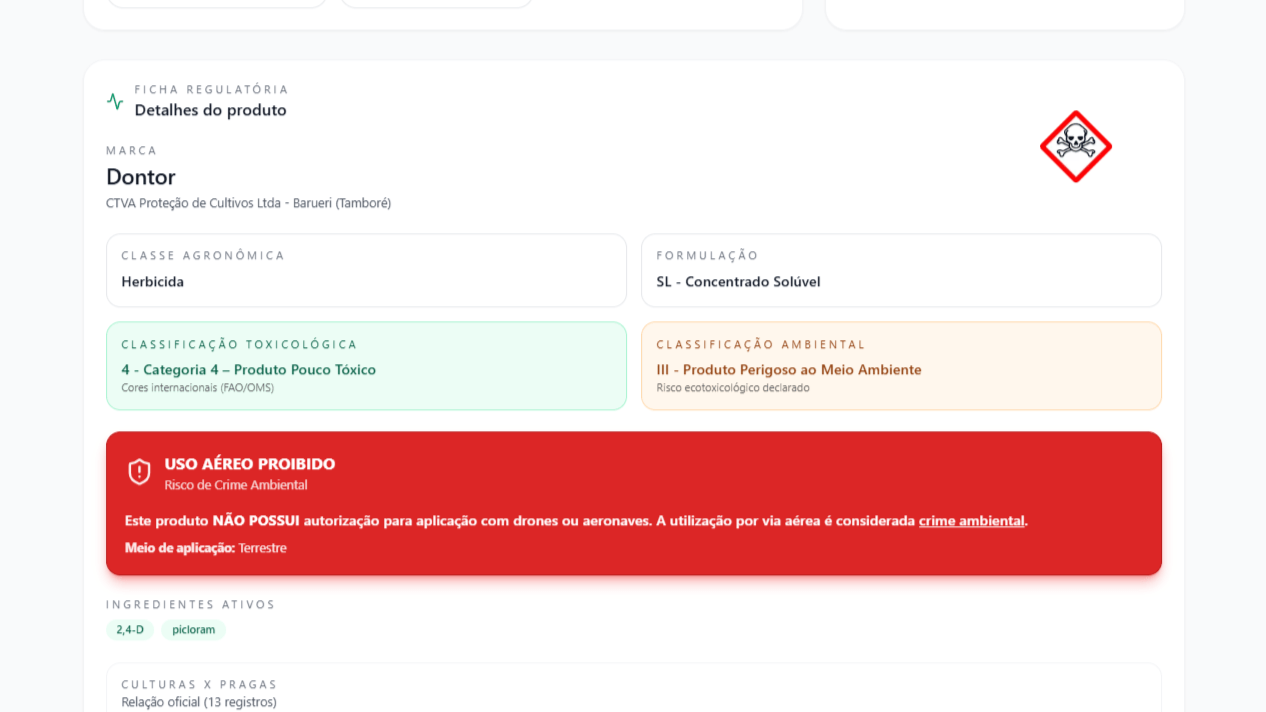Open the crime ambiental link

[971, 520]
